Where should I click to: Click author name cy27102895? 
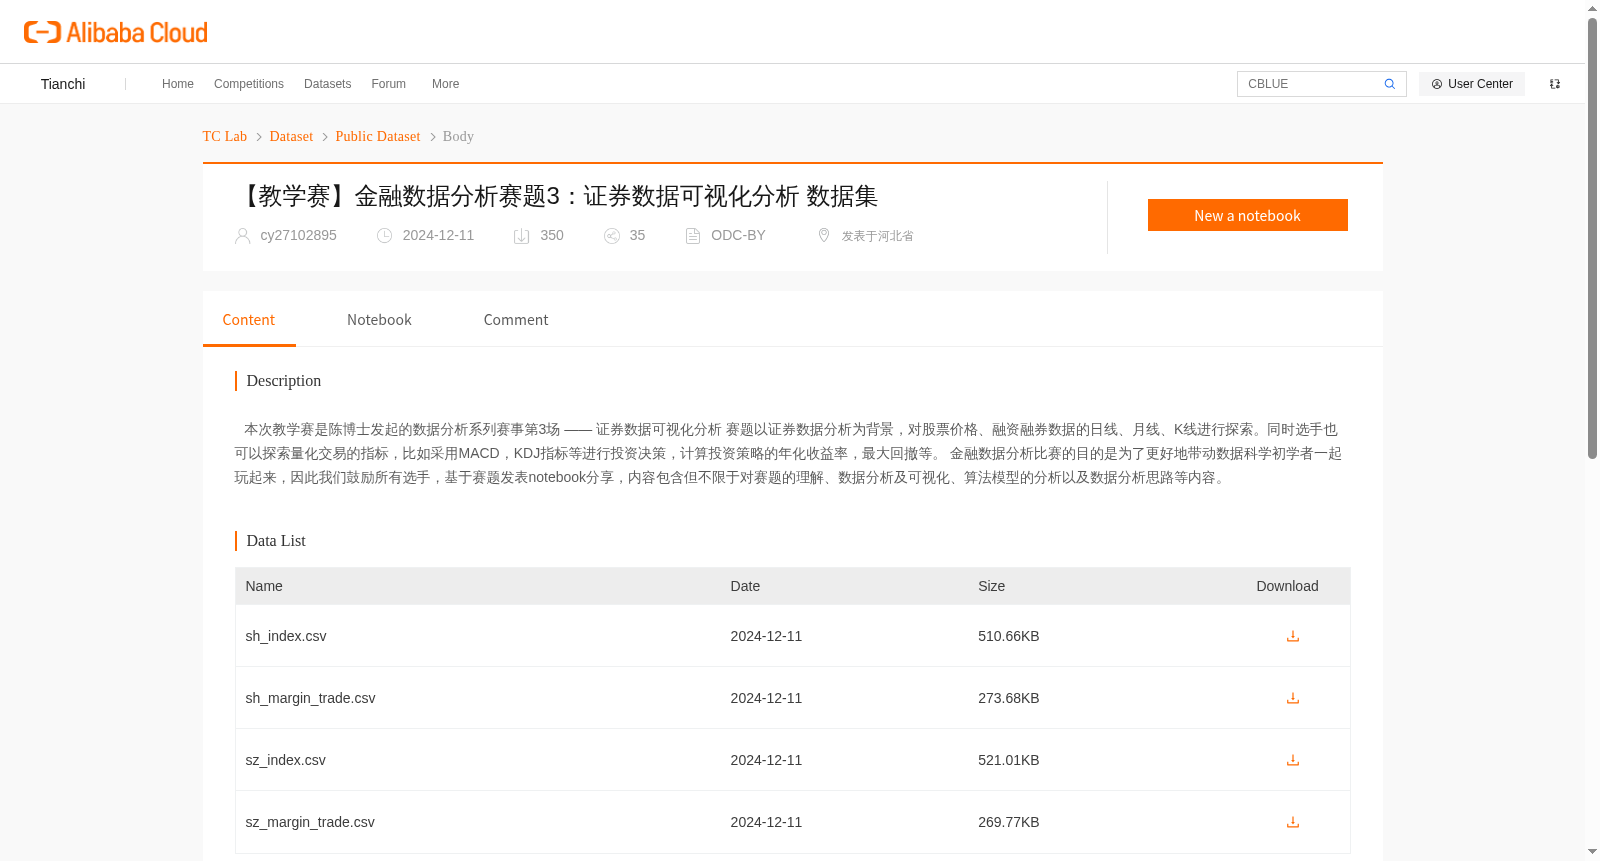[x=299, y=235]
